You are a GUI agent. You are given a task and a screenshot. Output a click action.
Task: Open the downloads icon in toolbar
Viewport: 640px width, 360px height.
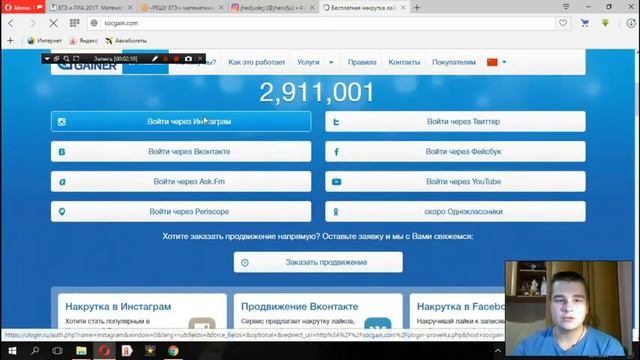tap(631, 23)
